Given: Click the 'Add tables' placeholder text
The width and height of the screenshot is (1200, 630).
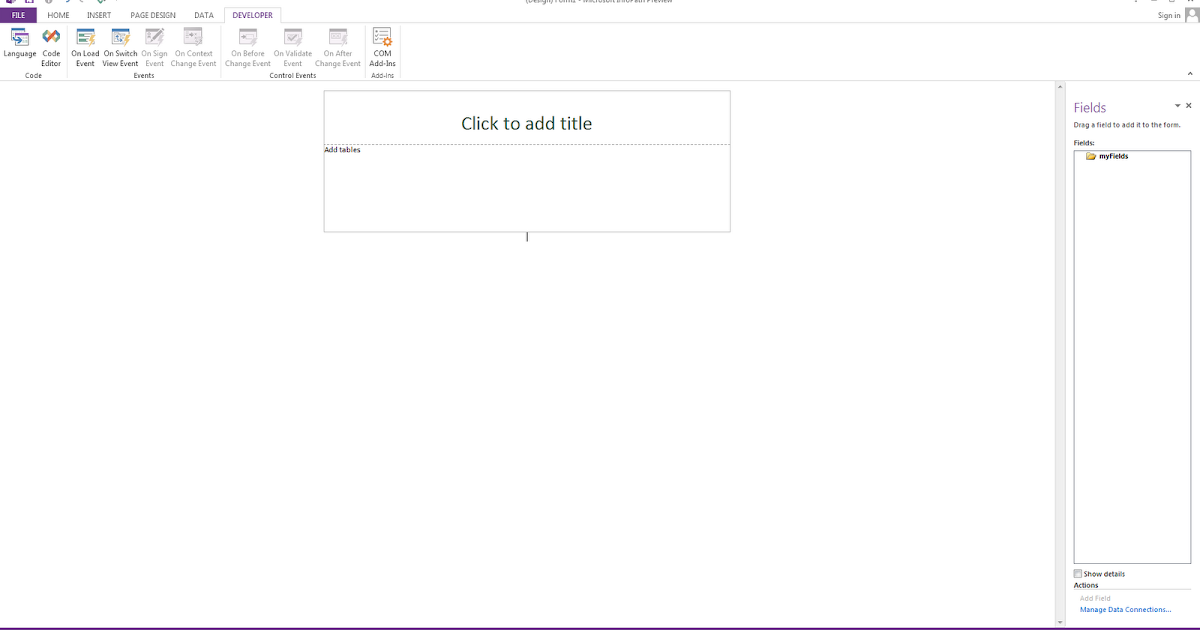Looking at the screenshot, I should 342,150.
